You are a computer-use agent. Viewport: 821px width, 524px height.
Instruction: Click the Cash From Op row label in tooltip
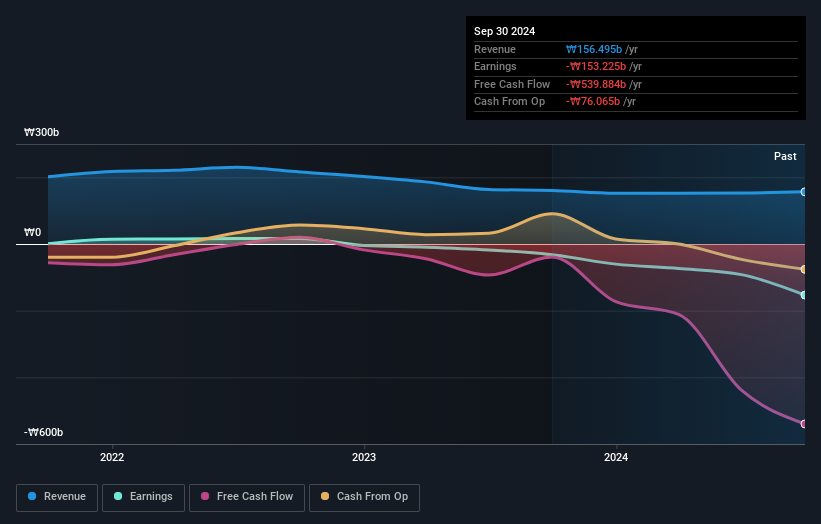[x=509, y=102]
